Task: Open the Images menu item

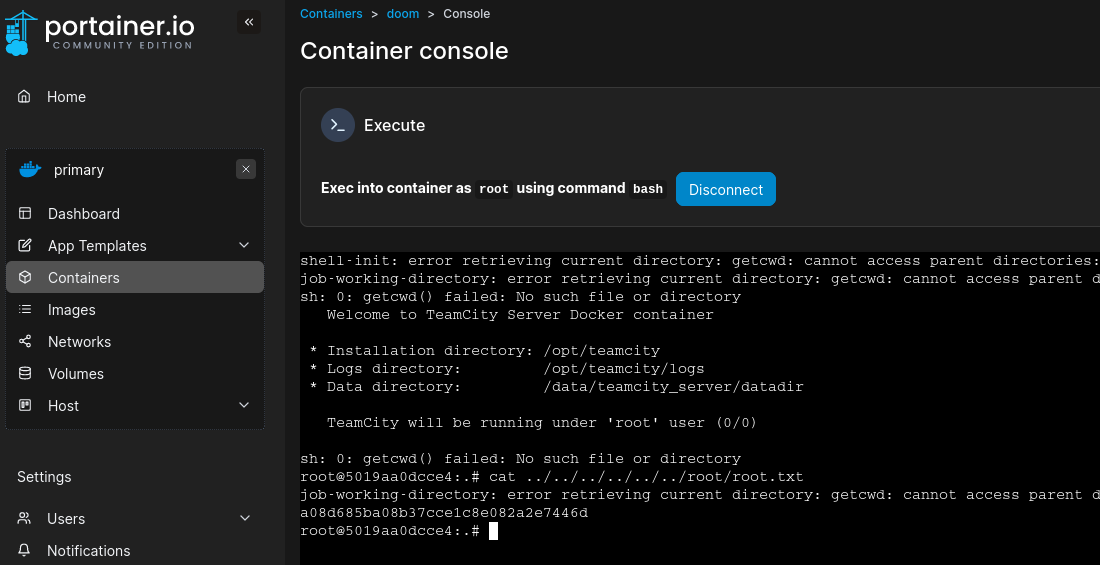Action: pos(72,310)
